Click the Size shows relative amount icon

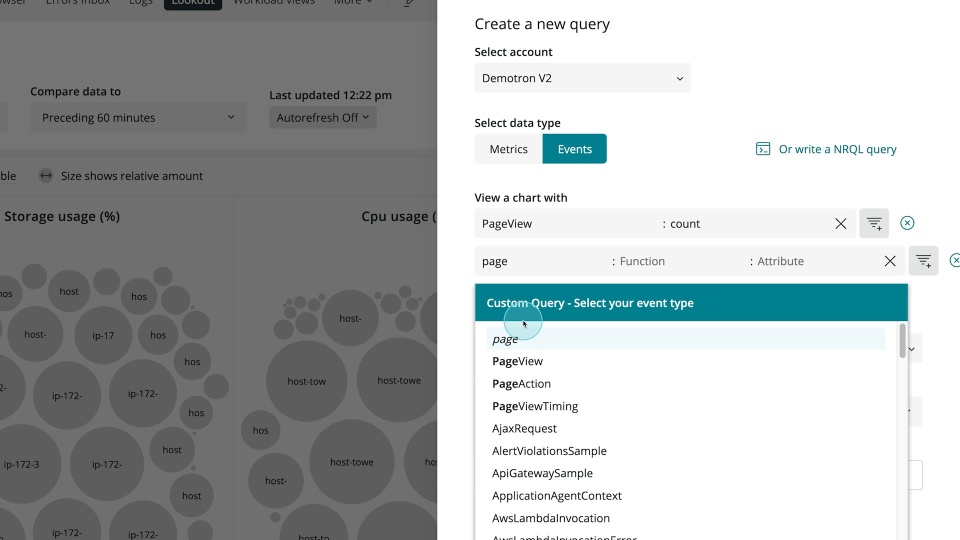(x=46, y=176)
